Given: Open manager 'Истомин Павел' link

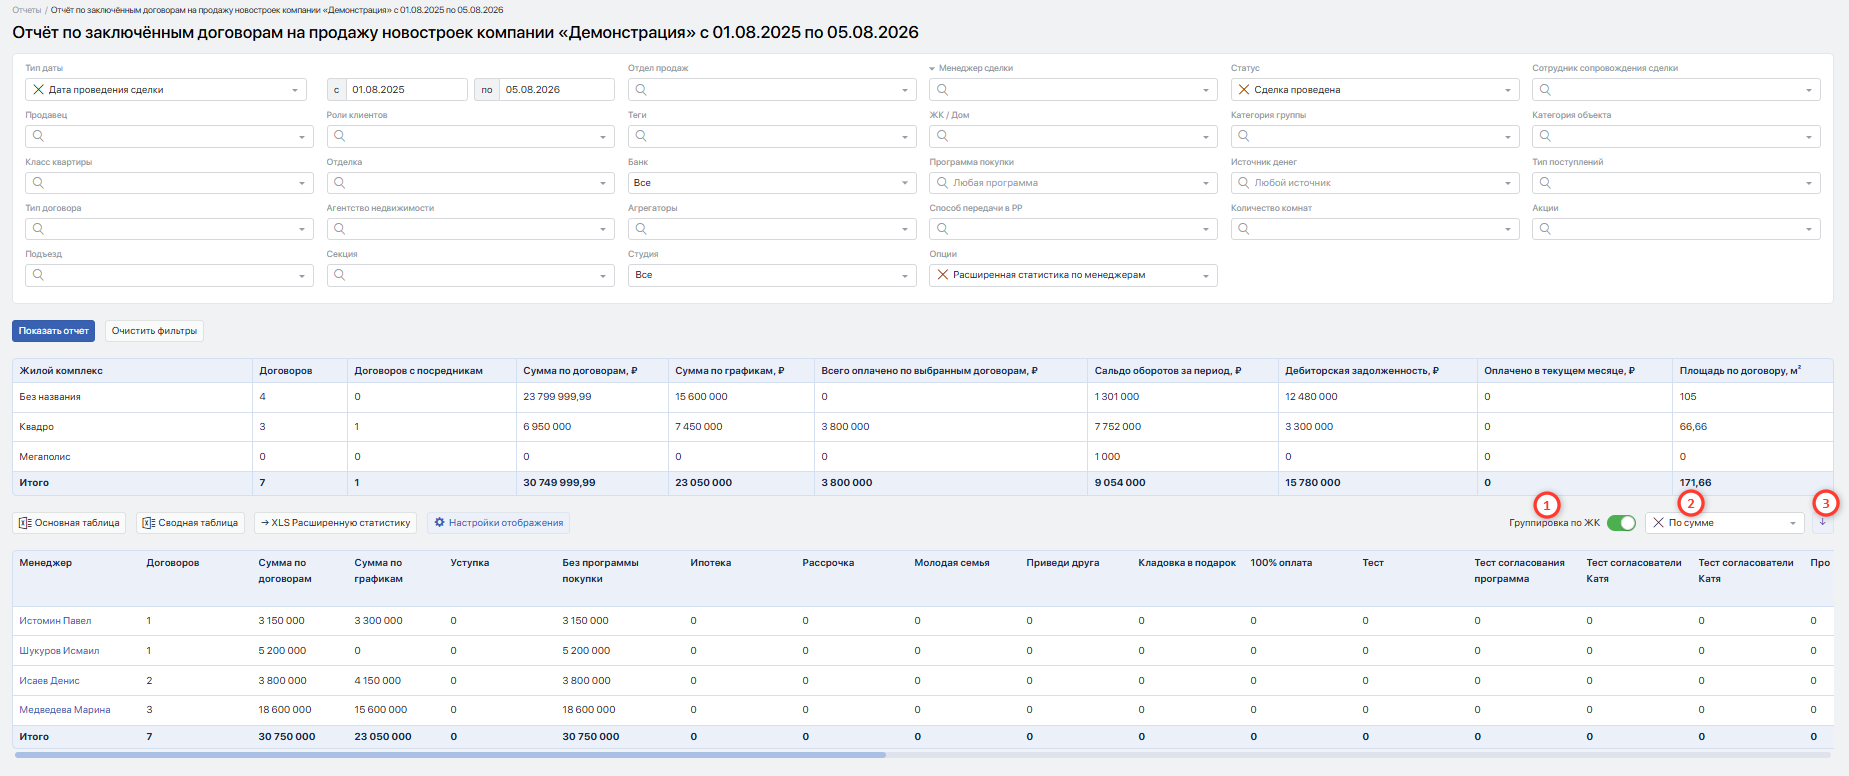Looking at the screenshot, I should [x=55, y=621].
